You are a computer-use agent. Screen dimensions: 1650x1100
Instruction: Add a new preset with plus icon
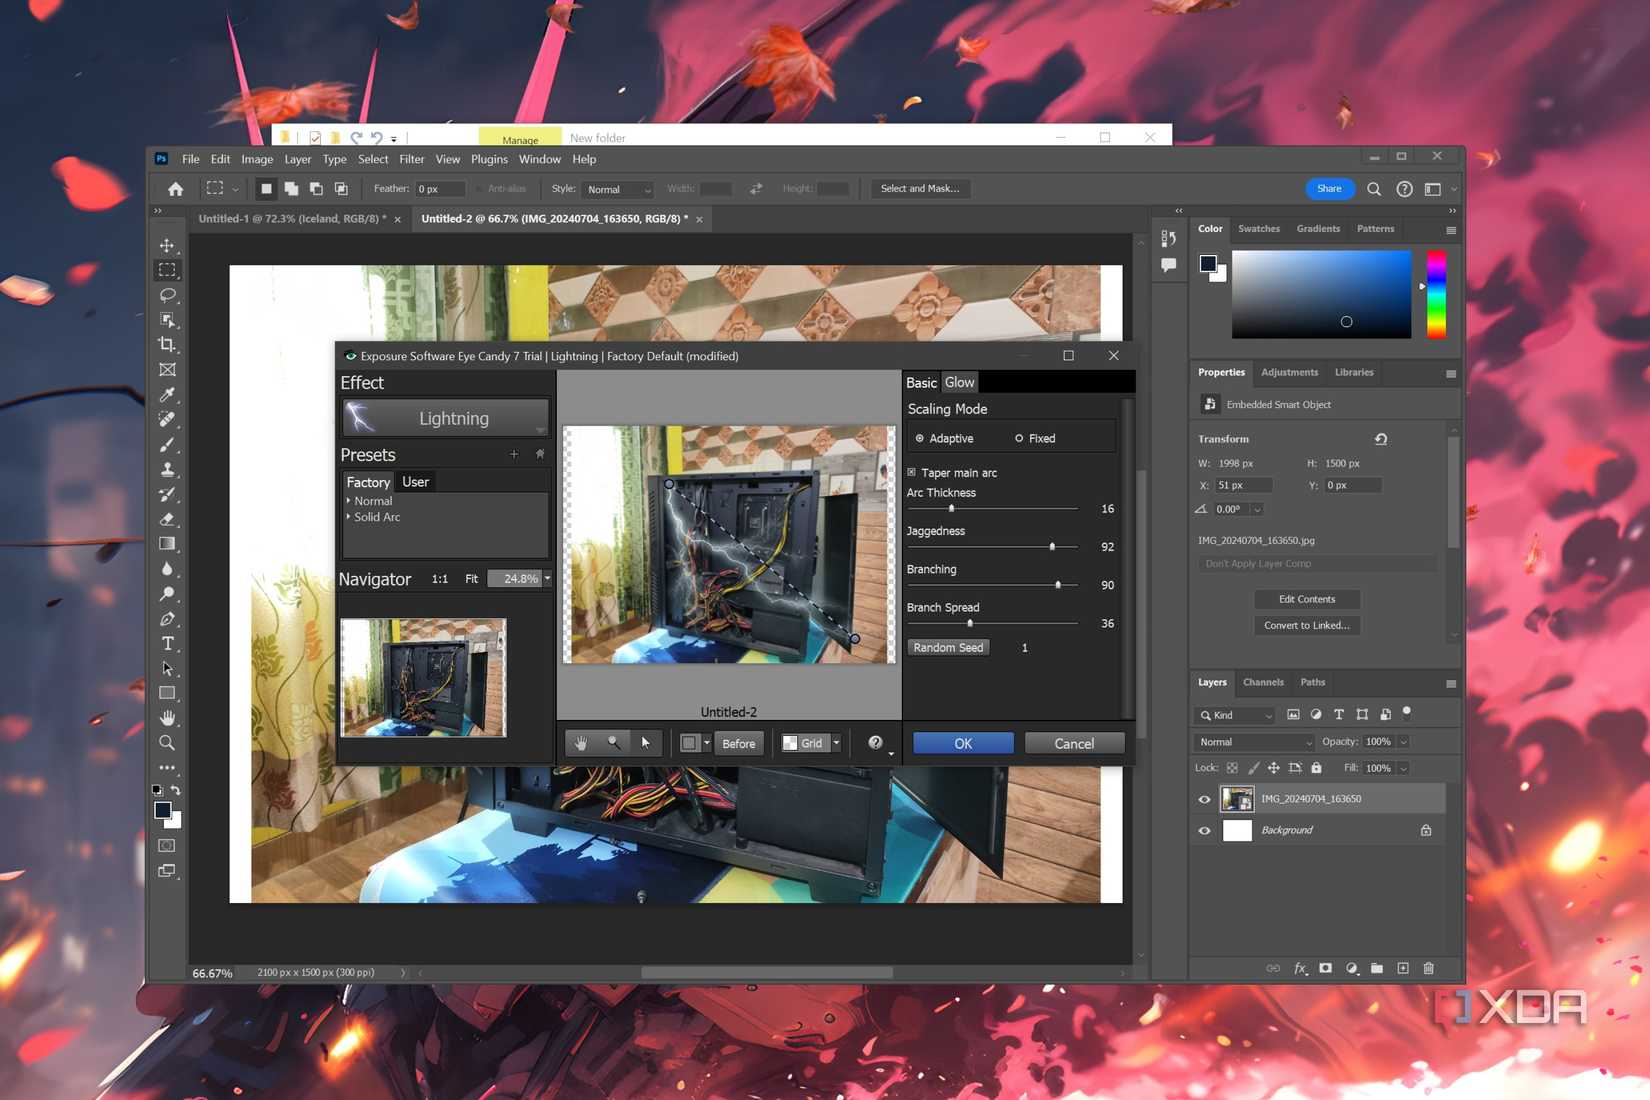tap(514, 454)
